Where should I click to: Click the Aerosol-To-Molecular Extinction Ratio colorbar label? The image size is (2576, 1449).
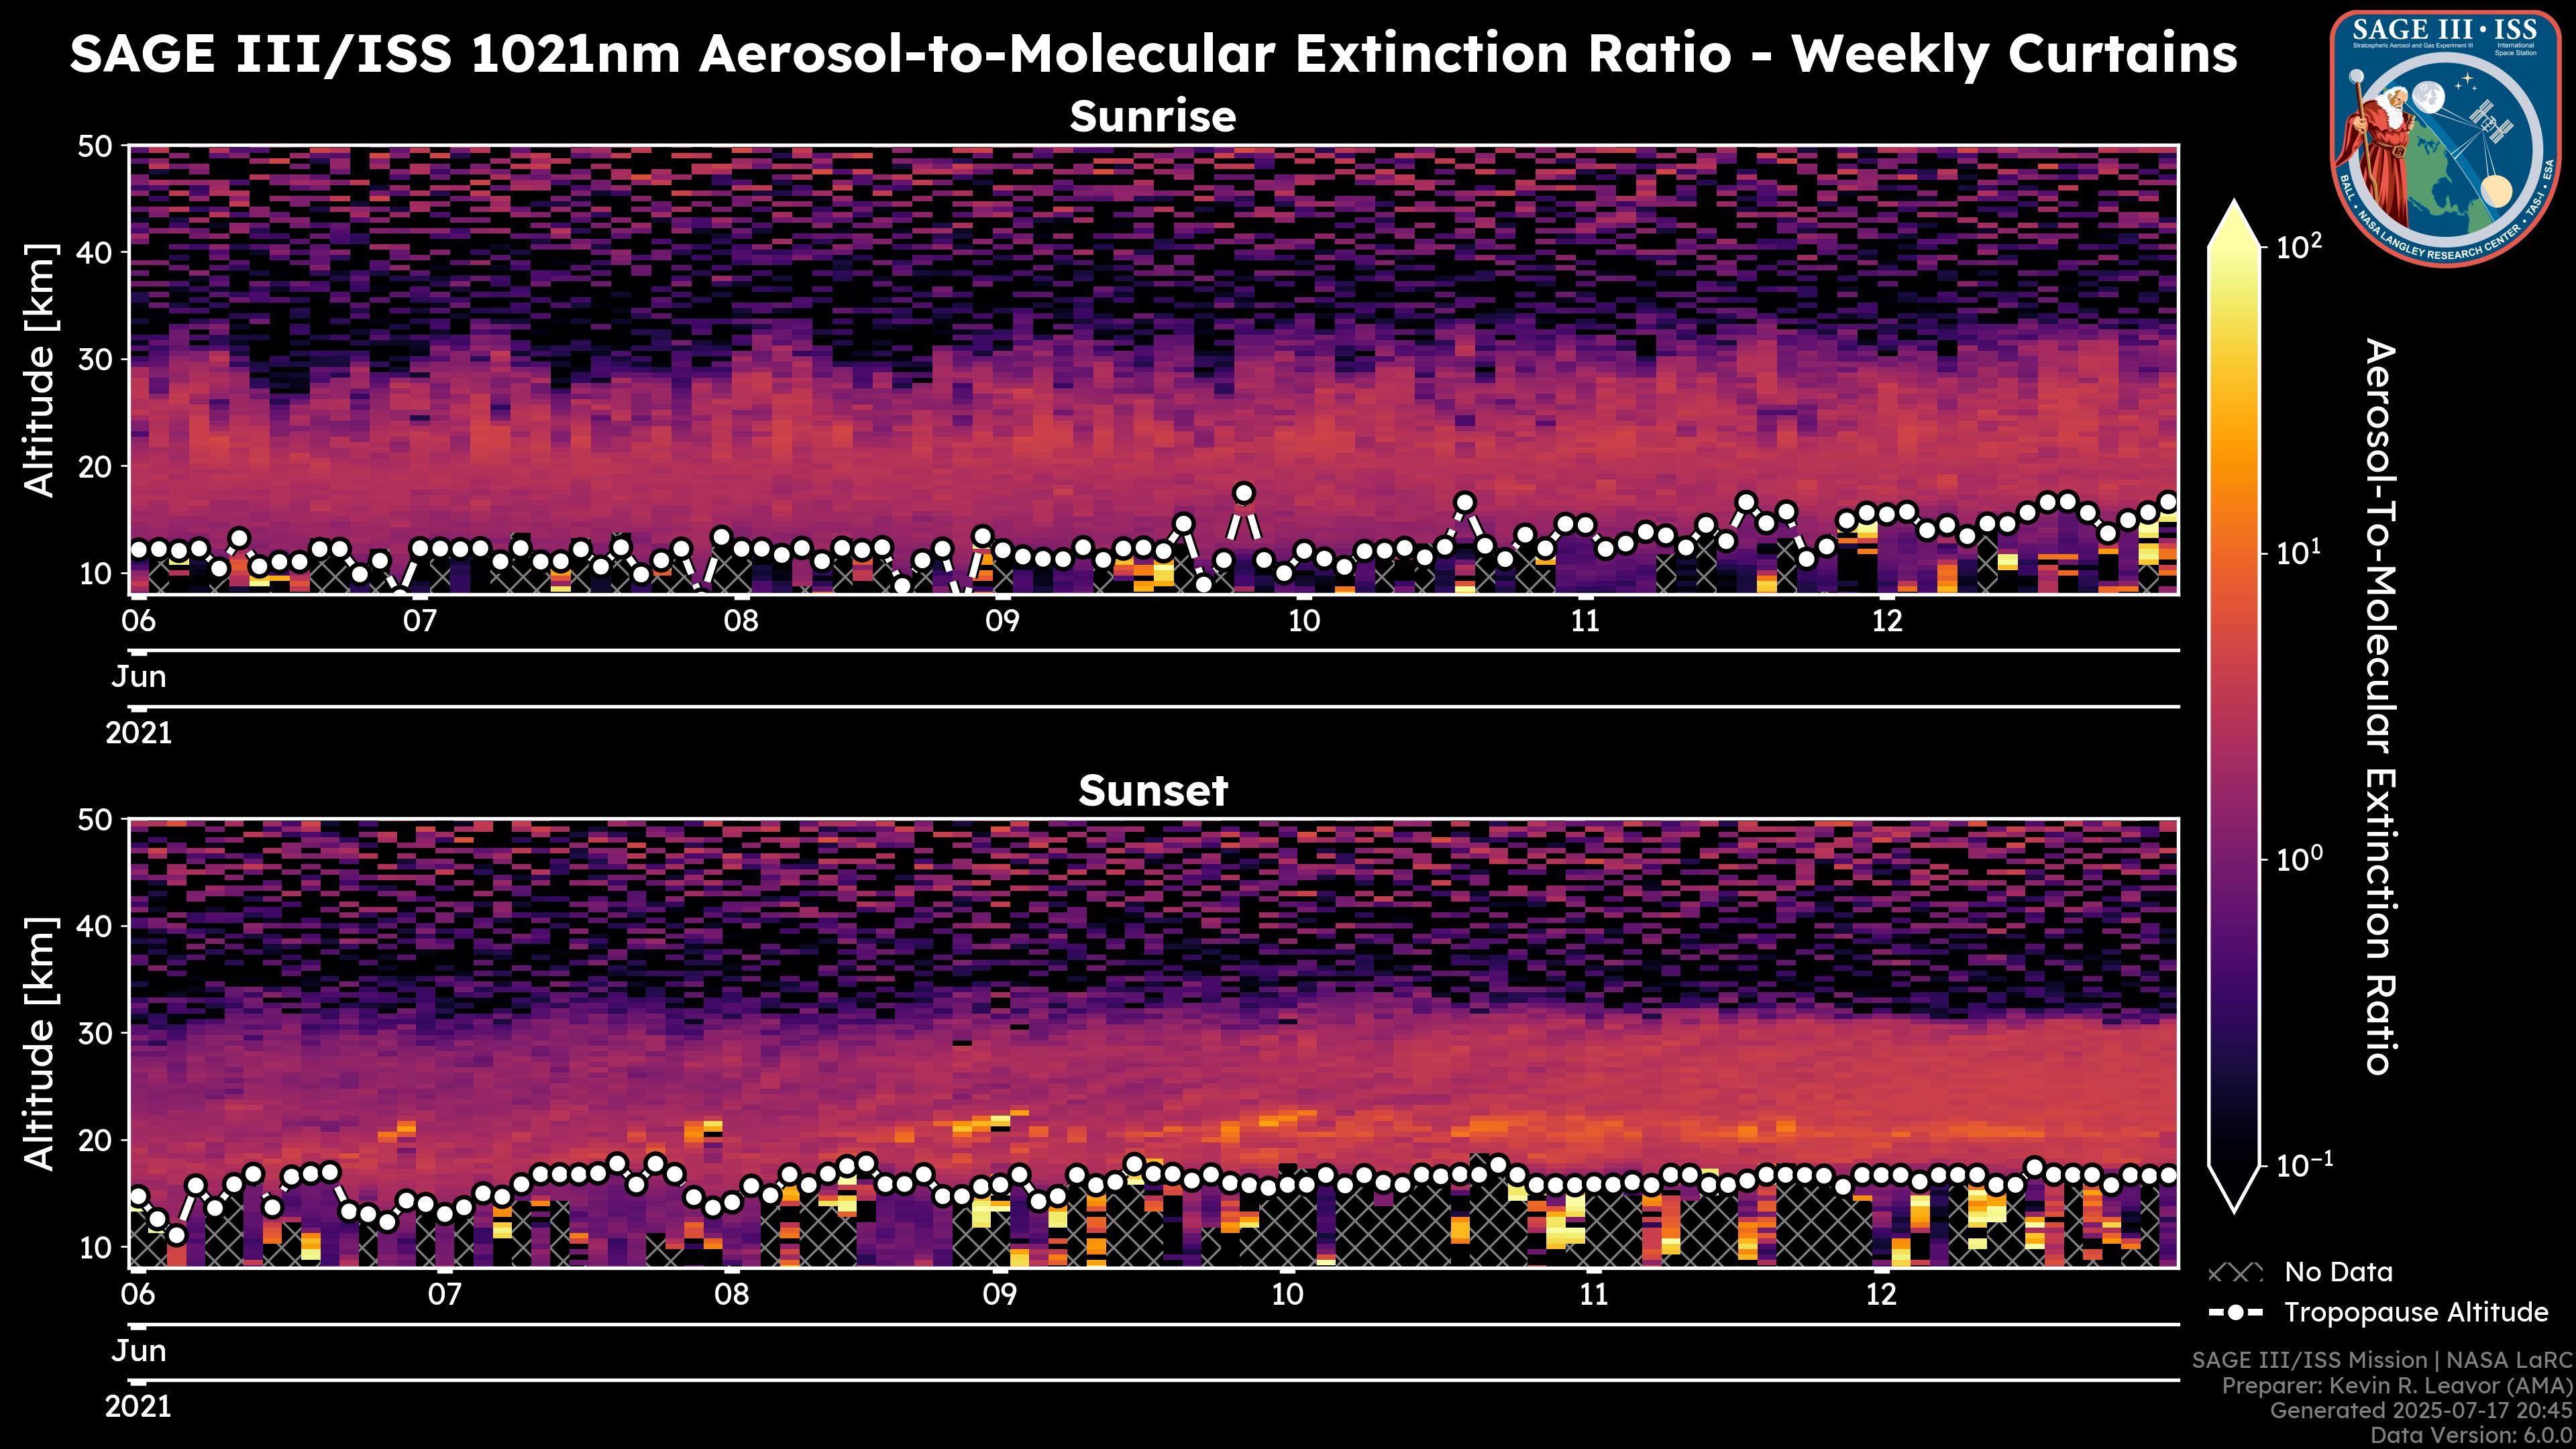[2380, 706]
